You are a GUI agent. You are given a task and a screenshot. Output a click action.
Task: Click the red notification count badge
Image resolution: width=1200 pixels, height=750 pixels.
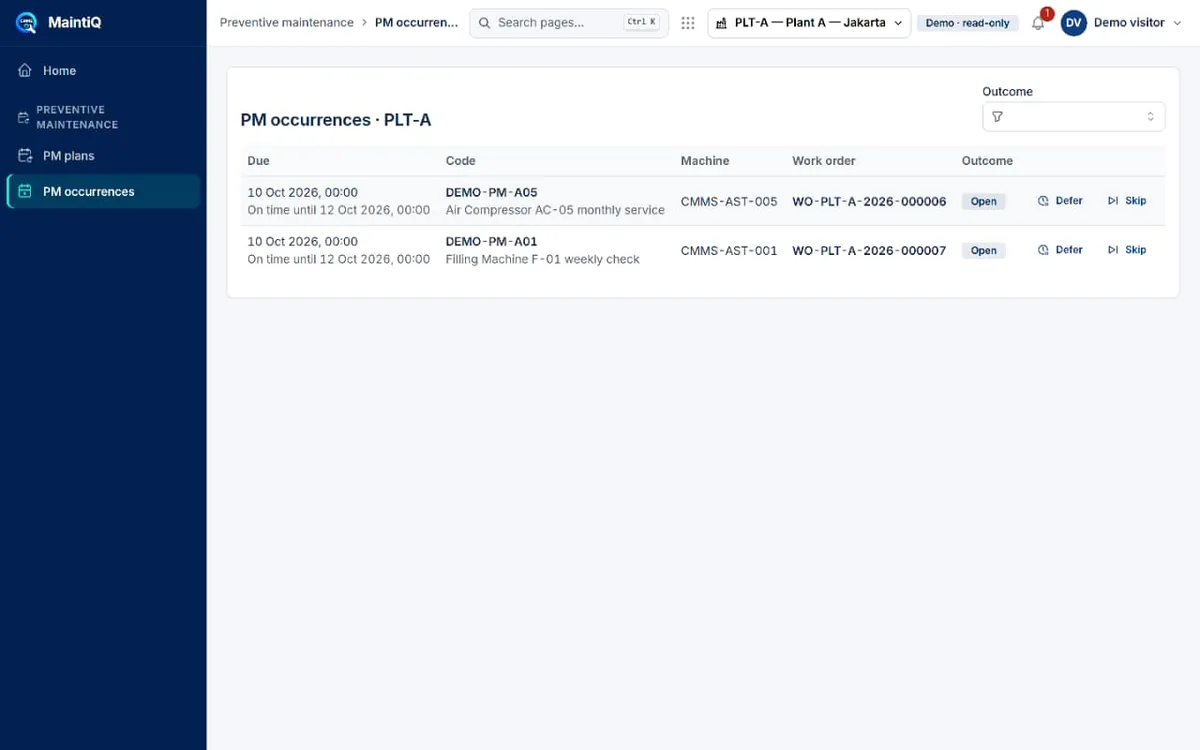(1047, 14)
